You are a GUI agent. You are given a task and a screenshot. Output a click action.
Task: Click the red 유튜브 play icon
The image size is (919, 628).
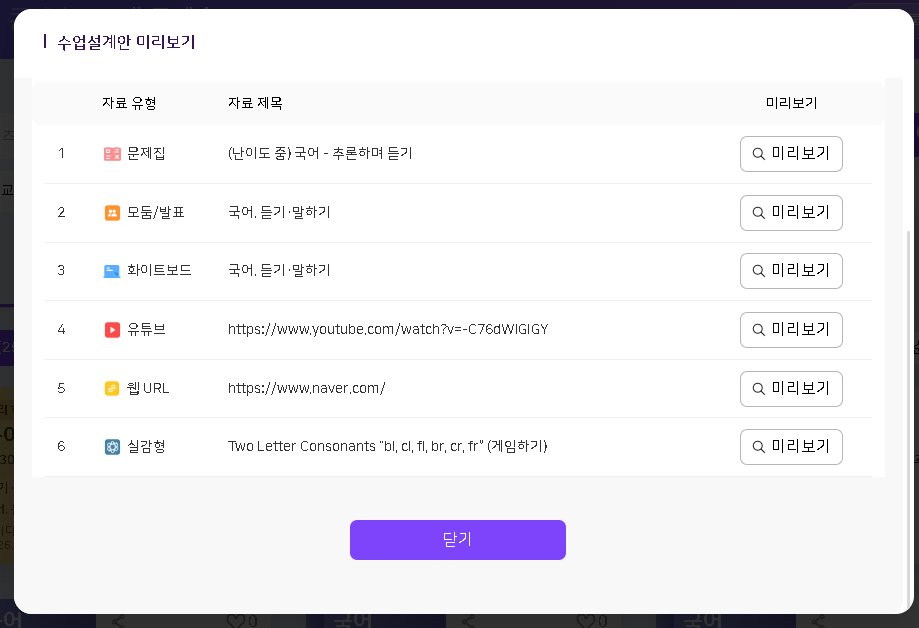click(x=112, y=329)
